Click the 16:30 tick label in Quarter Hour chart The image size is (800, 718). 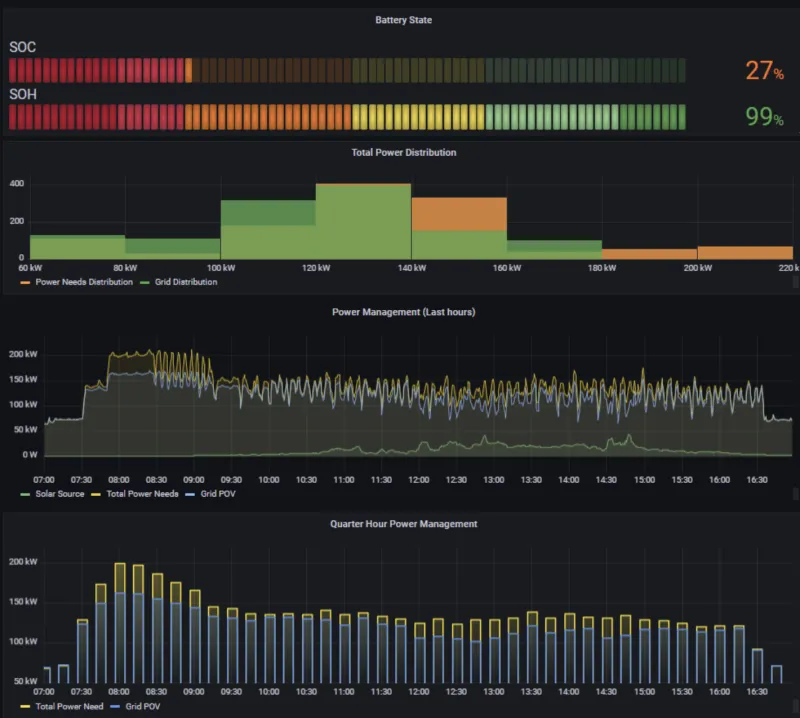[x=757, y=691]
